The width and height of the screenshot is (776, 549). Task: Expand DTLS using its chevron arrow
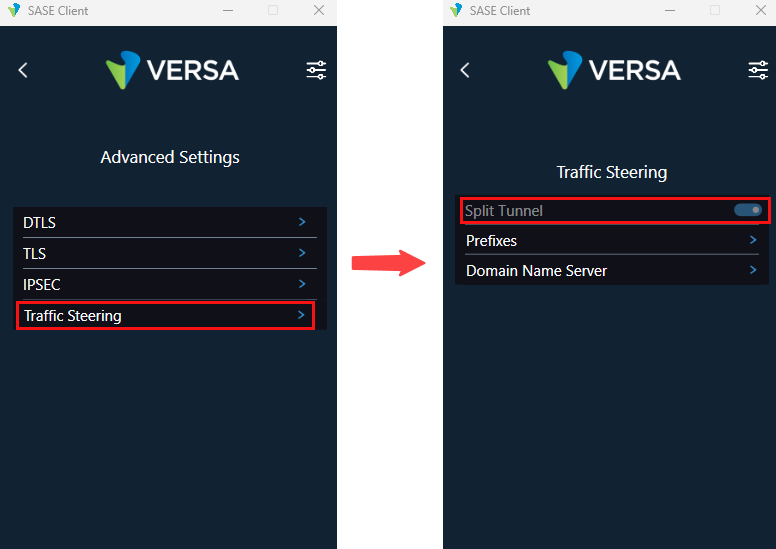coord(302,222)
